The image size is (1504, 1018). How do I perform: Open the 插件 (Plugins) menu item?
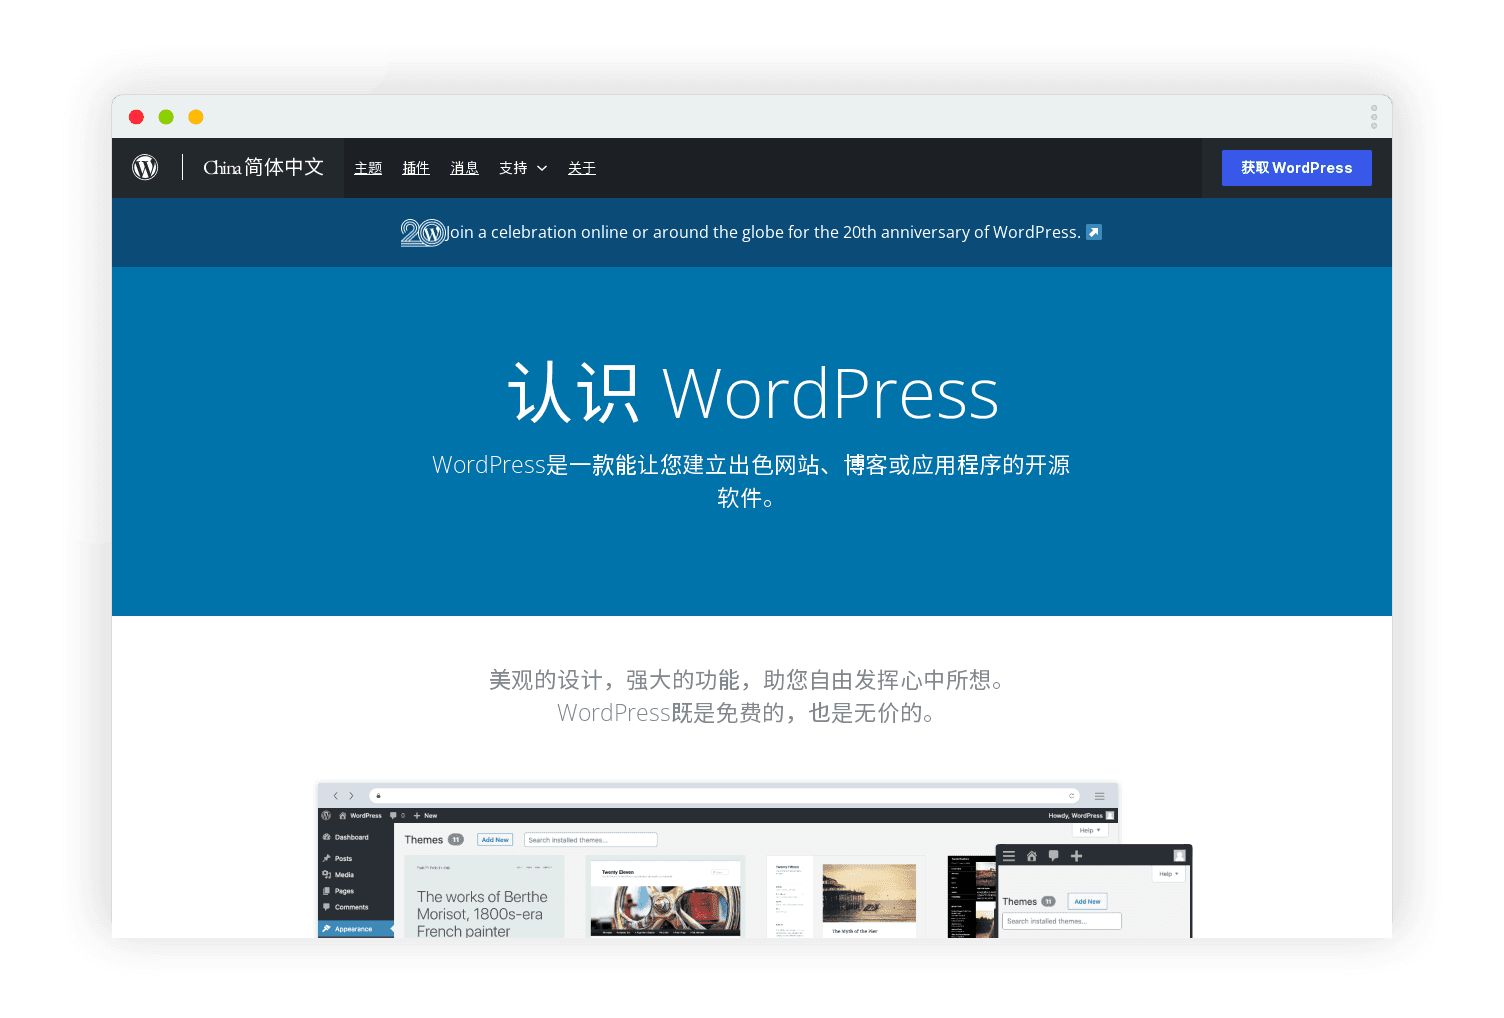(x=416, y=168)
